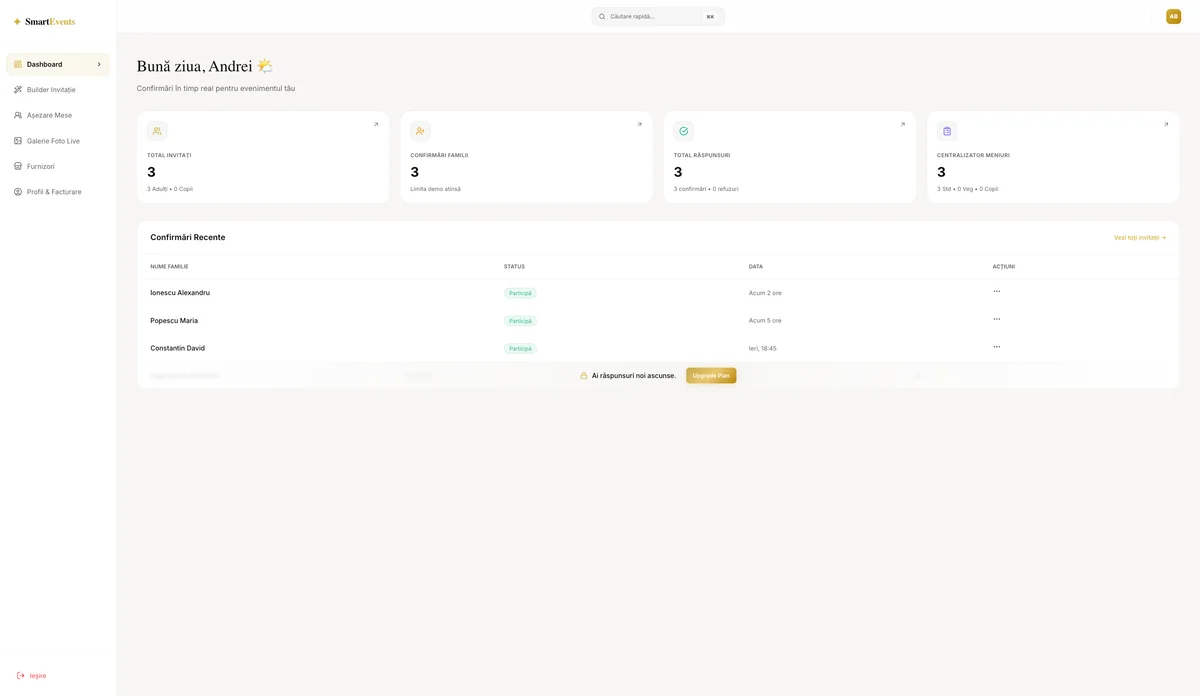Open actions menu for Constantin David
1200x696 pixels.
[996, 347]
